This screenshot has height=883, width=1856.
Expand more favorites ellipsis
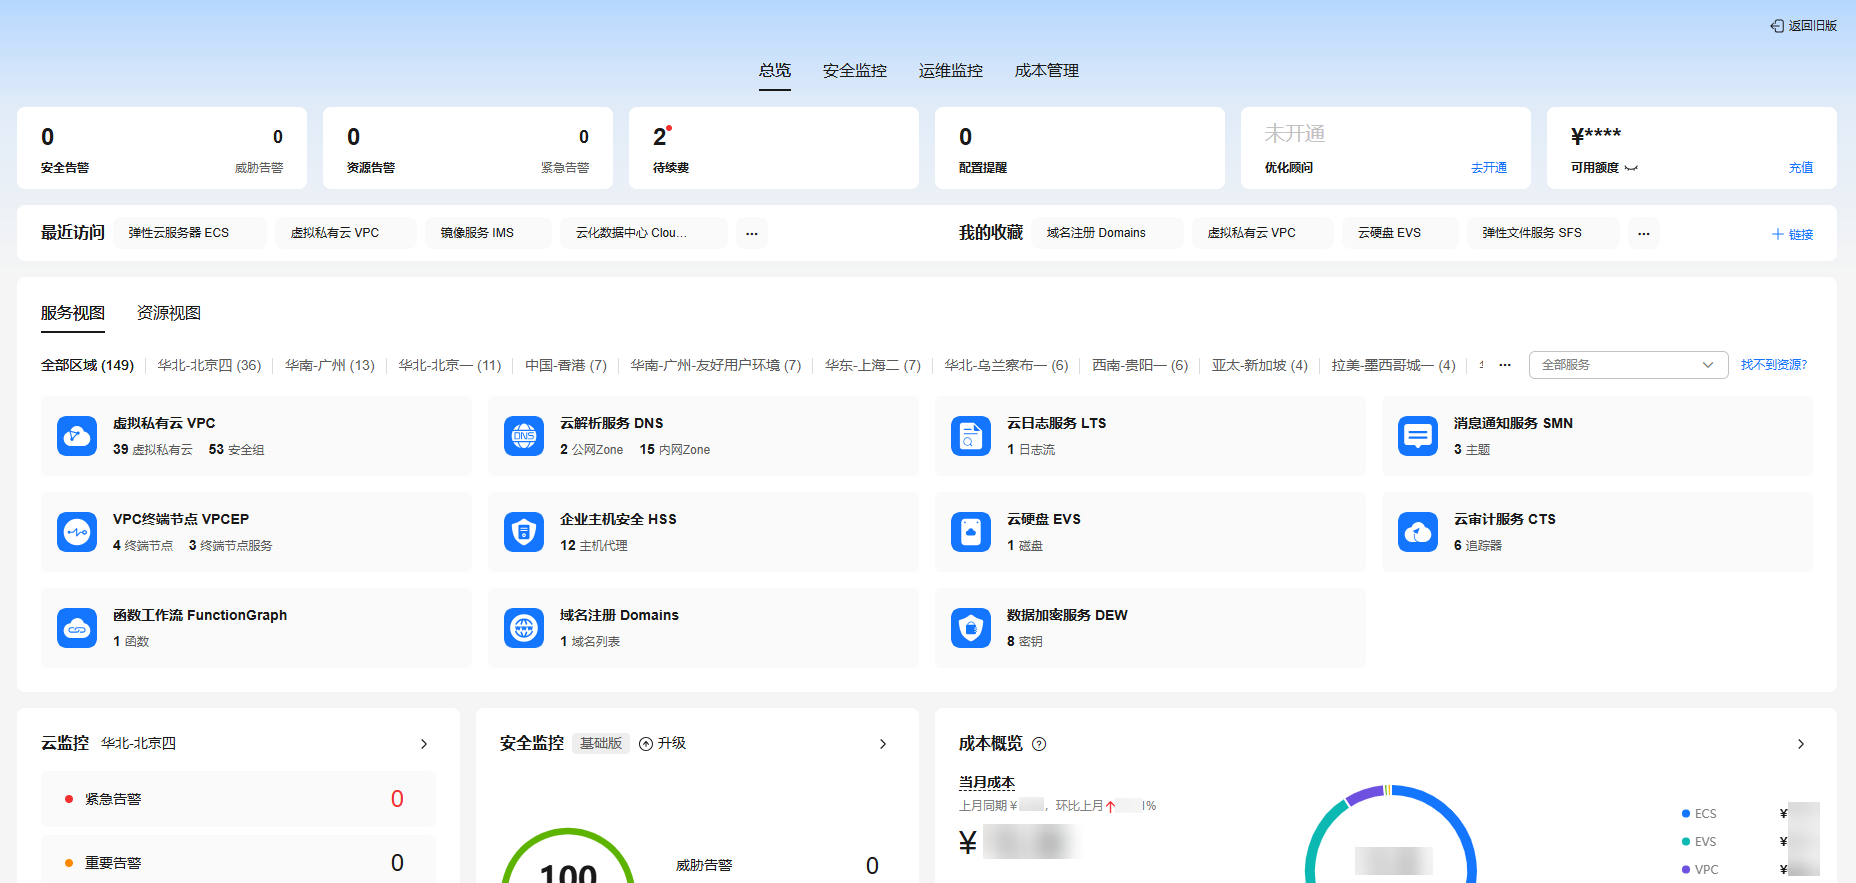[x=1644, y=233]
